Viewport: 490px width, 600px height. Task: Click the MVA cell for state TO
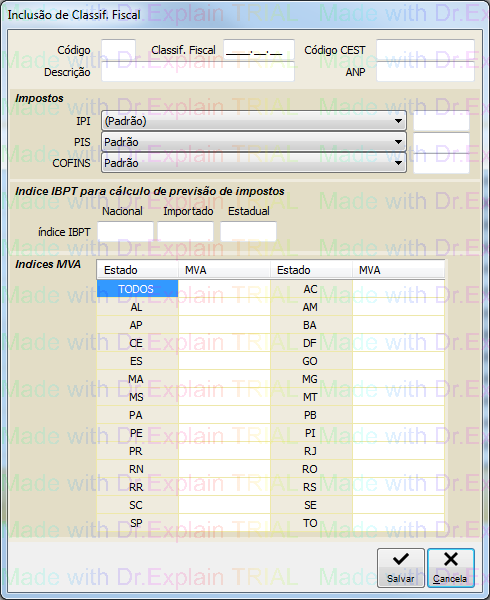click(x=398, y=523)
